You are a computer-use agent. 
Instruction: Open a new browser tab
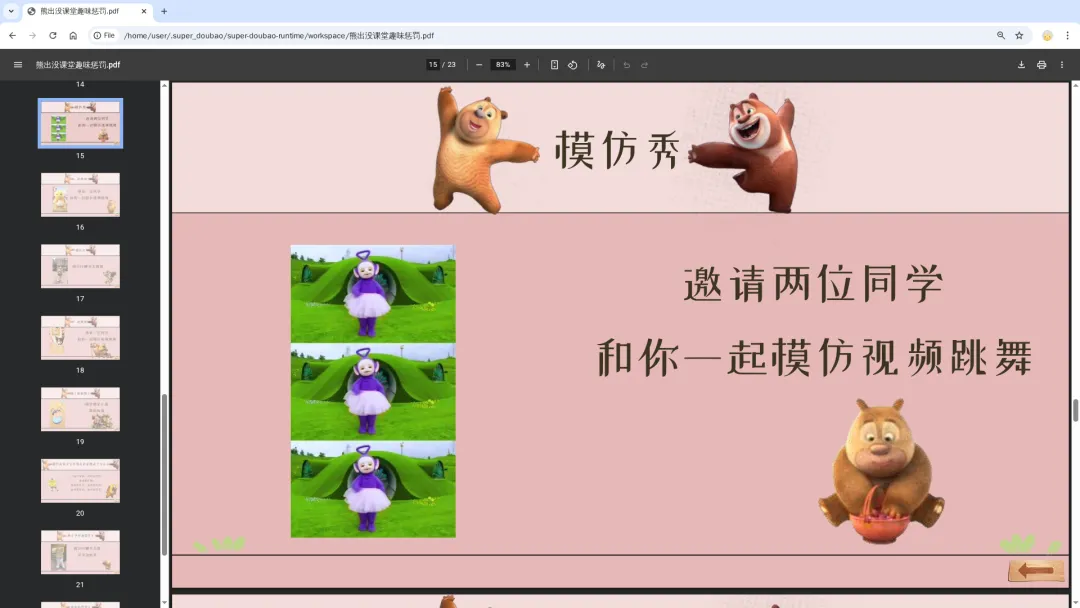164,11
